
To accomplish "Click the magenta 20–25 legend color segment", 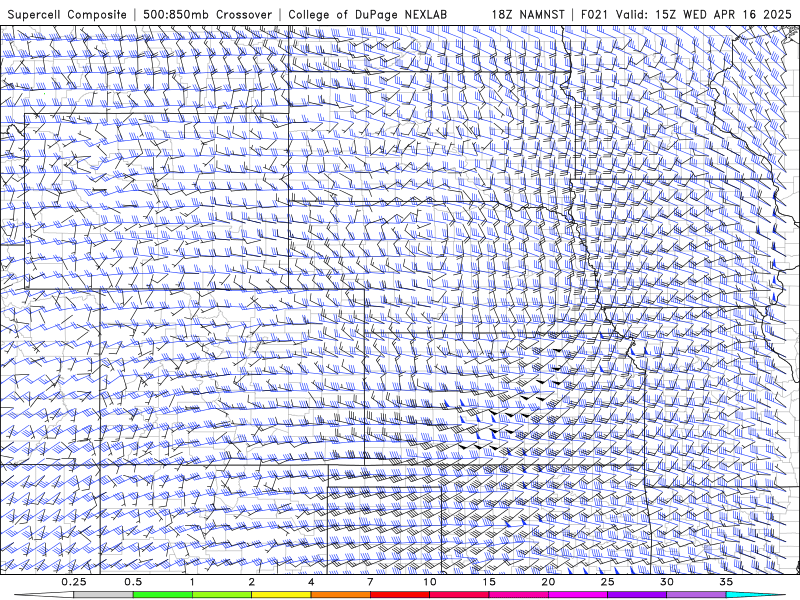I will pyautogui.click(x=578, y=595).
